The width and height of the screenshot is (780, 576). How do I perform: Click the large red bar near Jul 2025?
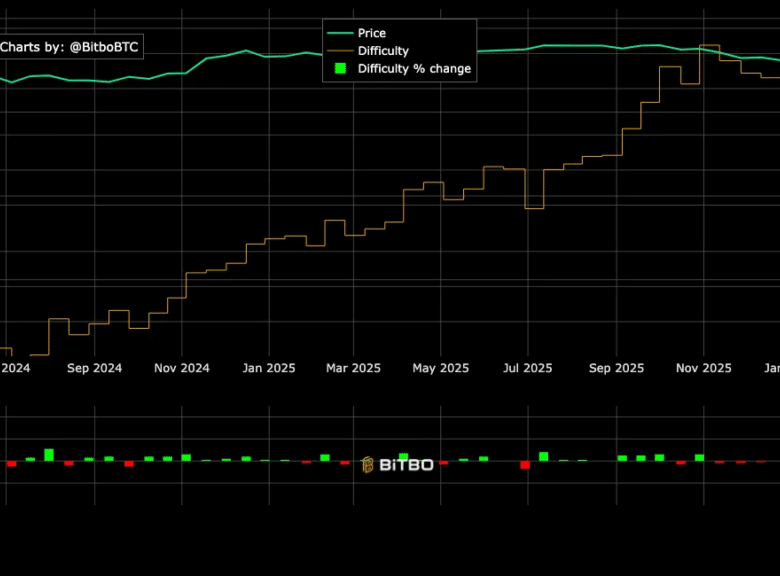tap(525, 465)
